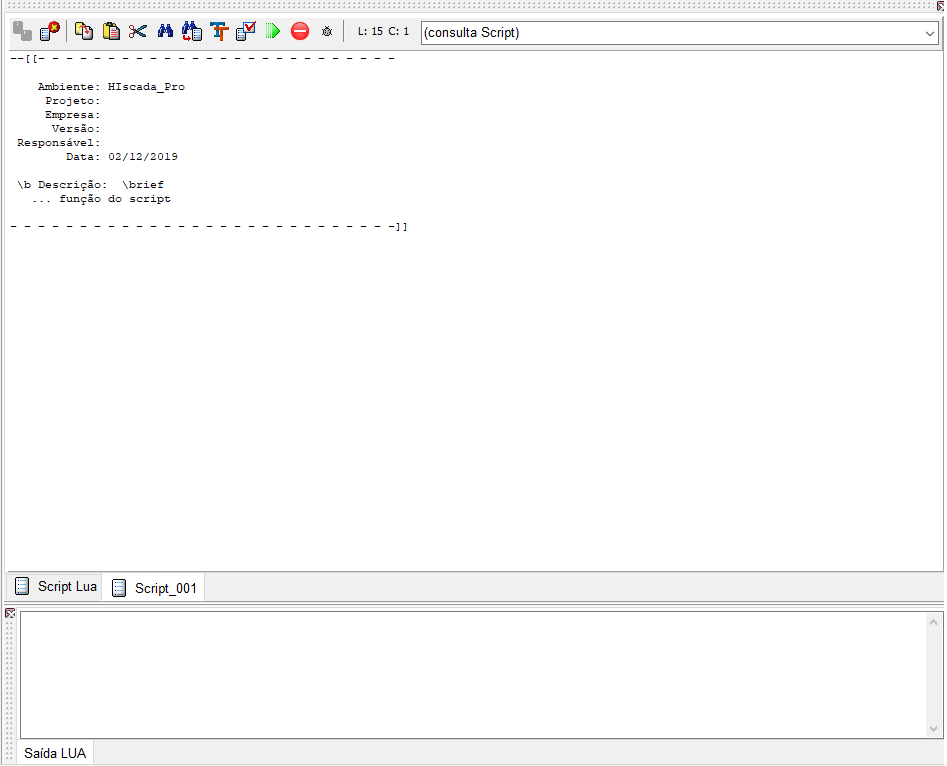Click the output panel scroll up arrow
The width and height of the screenshot is (947, 766).
pyautogui.click(x=933, y=622)
